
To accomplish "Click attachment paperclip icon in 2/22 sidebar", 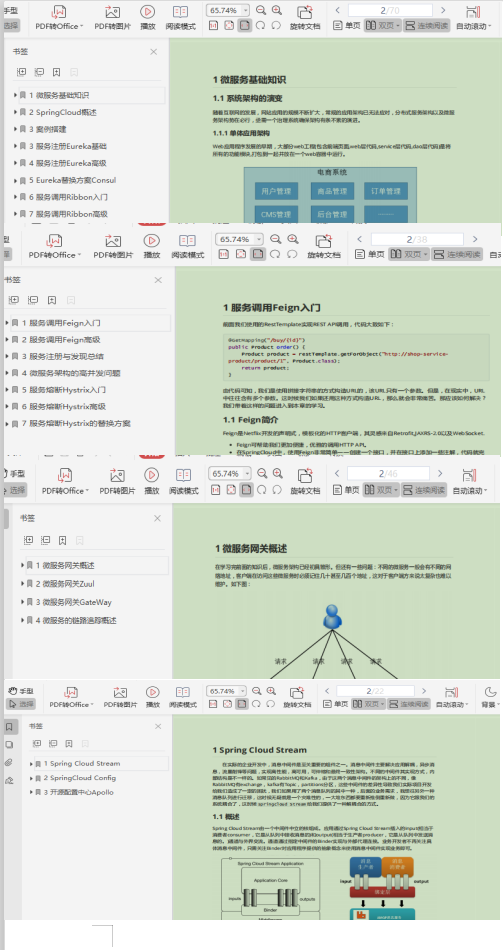I will pyautogui.click(x=8, y=762).
